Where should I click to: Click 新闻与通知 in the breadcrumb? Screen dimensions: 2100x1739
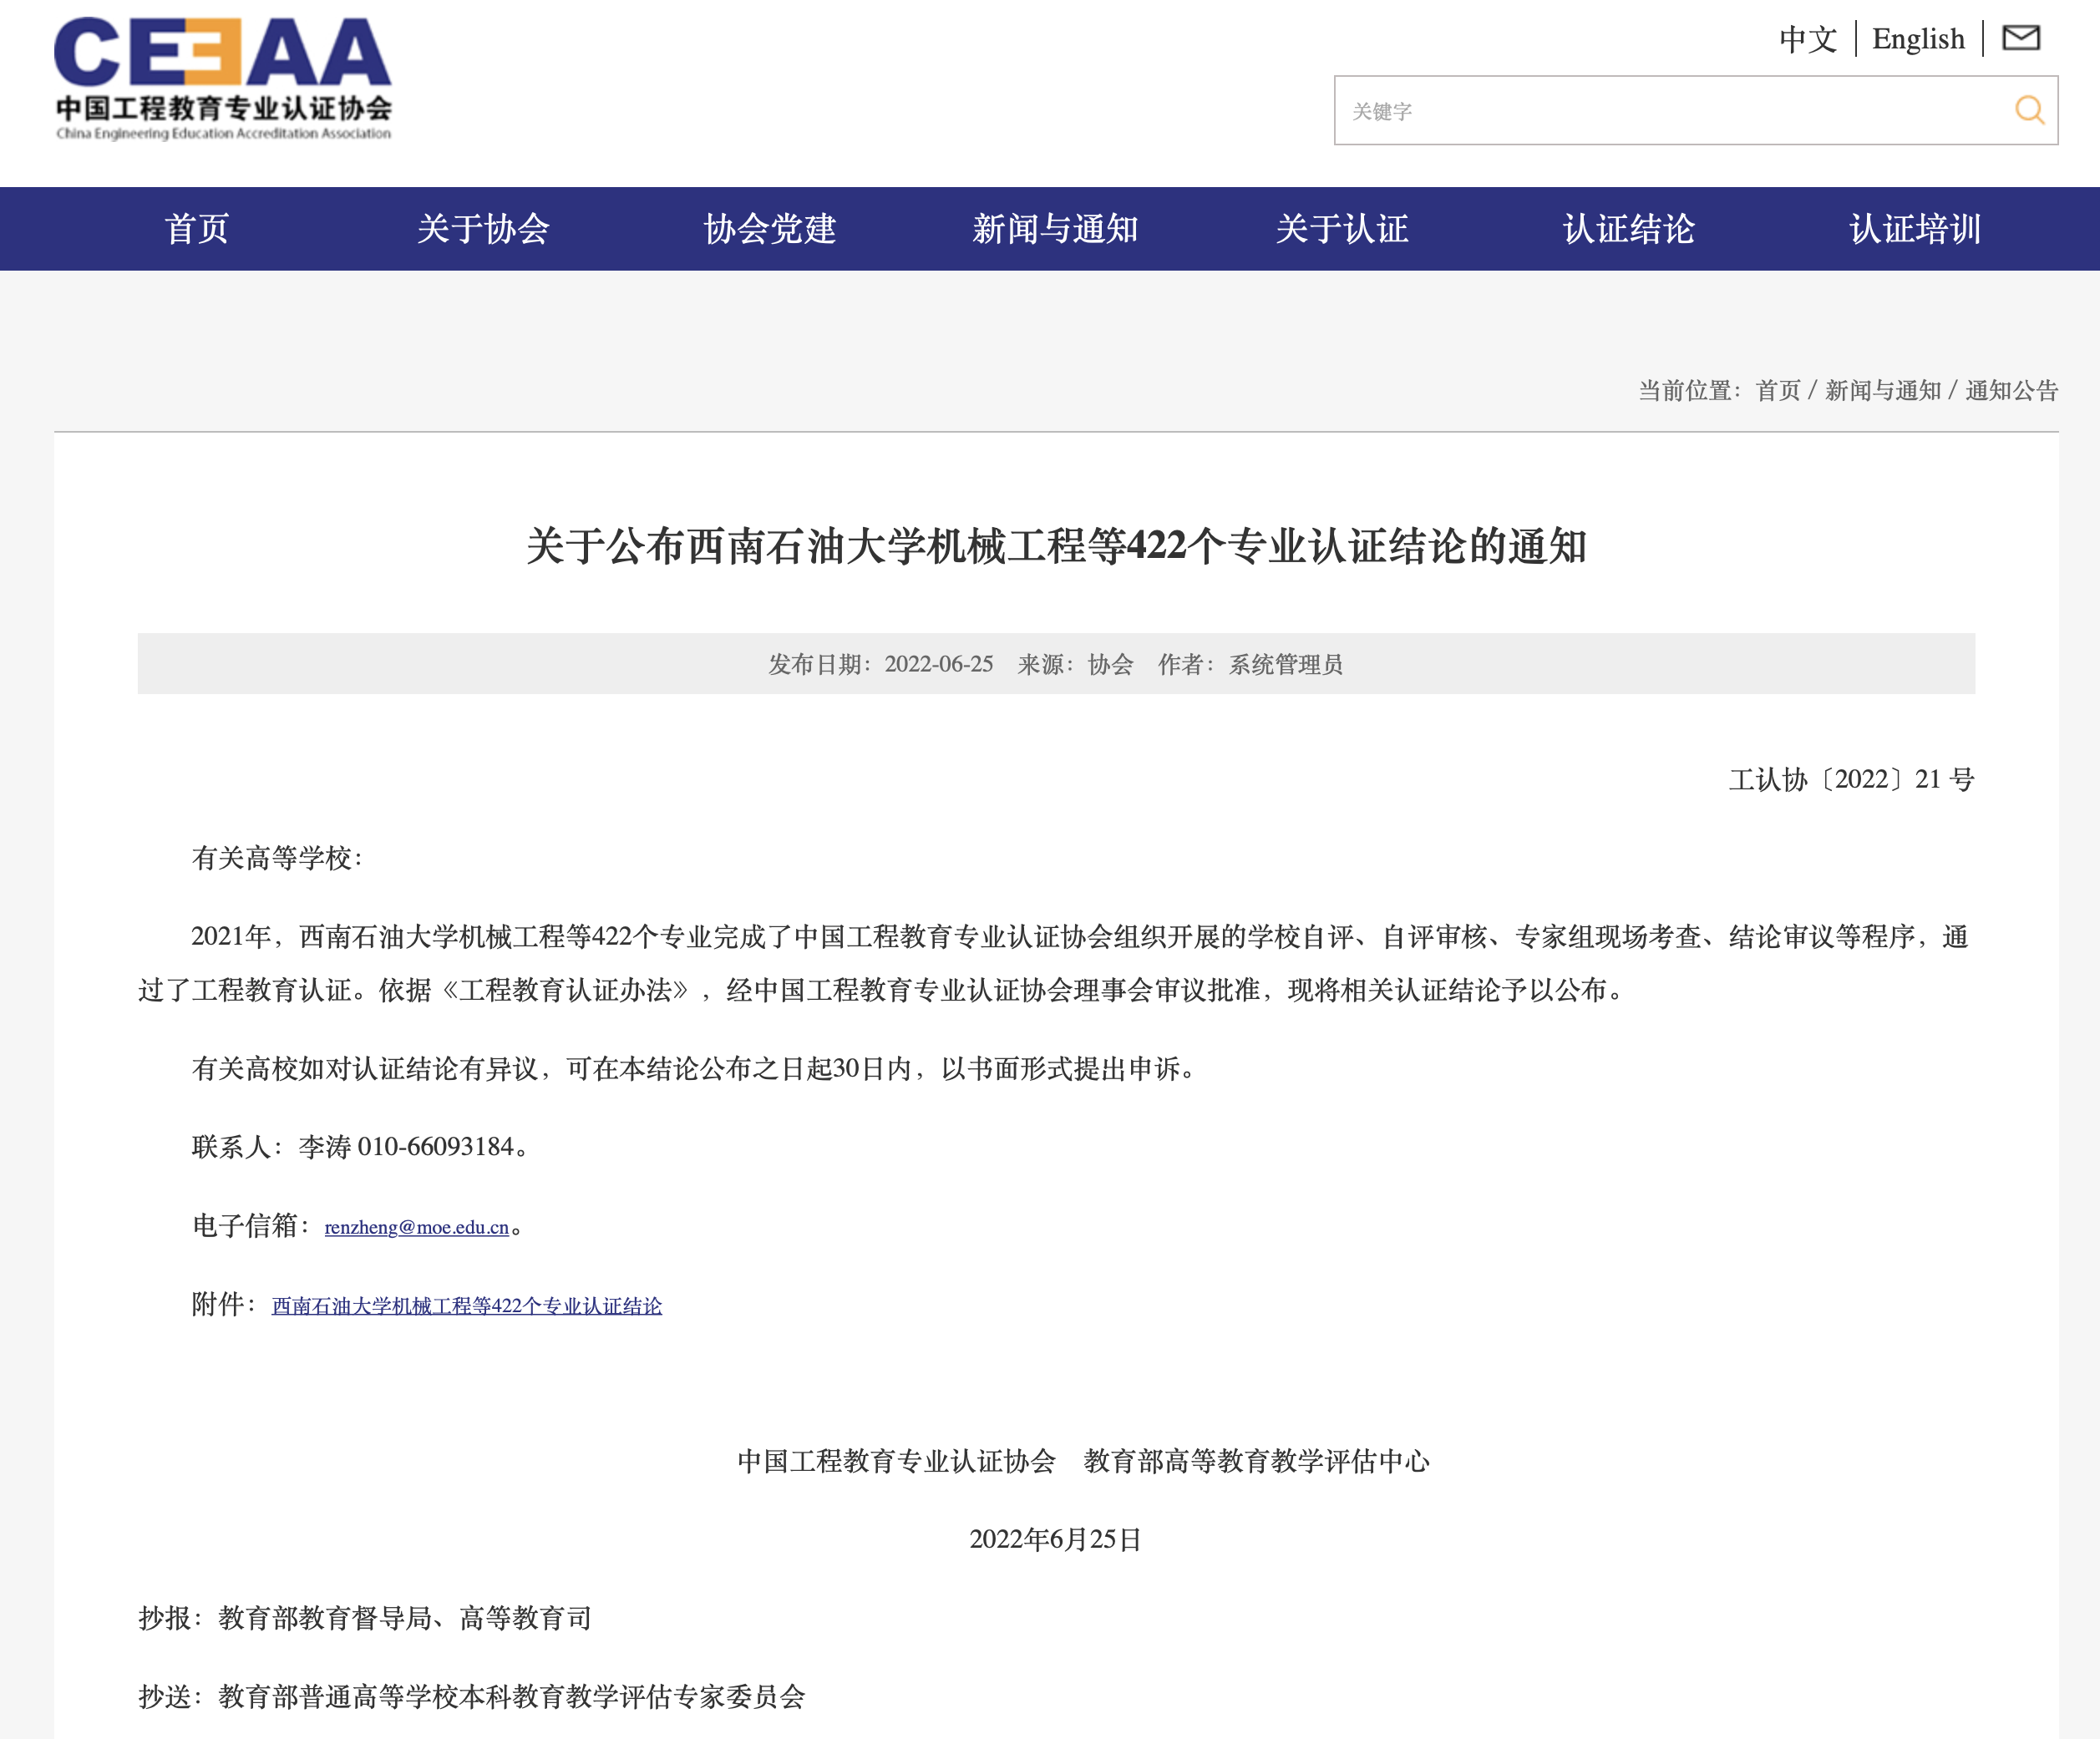point(1883,390)
